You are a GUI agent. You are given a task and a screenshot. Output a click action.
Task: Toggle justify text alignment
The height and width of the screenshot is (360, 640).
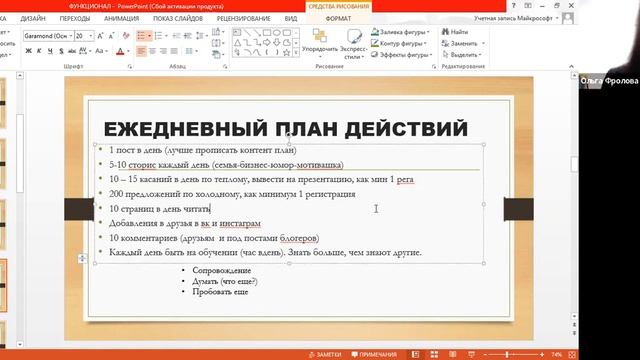pos(174,51)
